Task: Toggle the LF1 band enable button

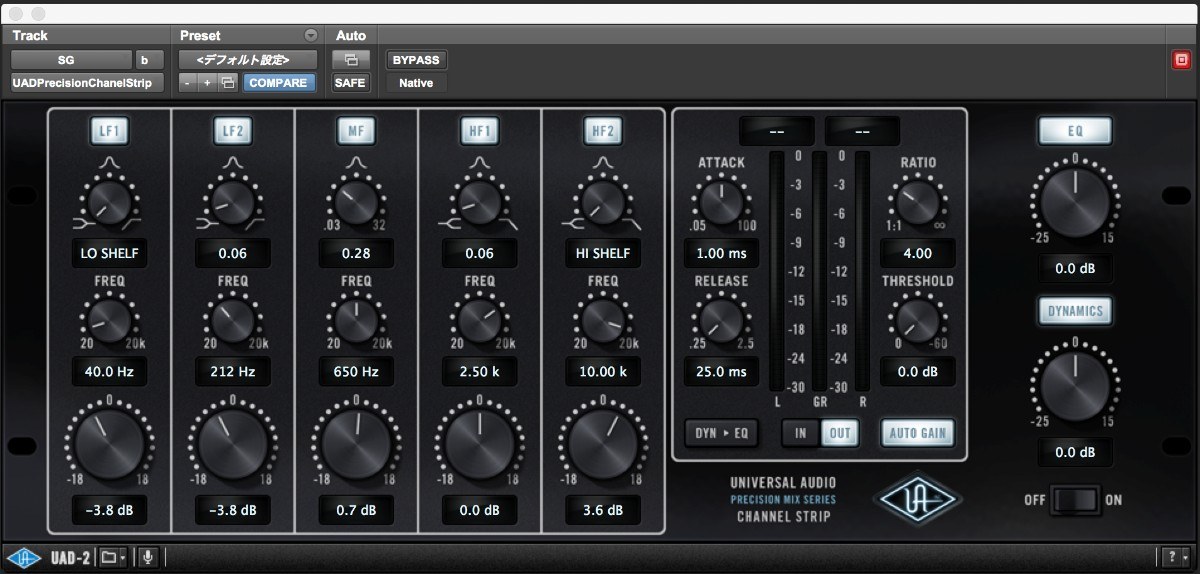Action: [x=110, y=130]
